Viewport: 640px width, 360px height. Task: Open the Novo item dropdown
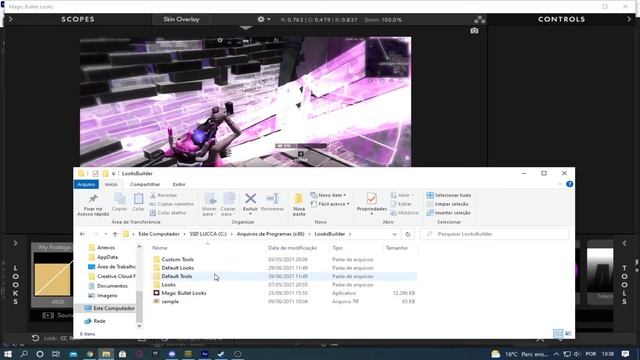(x=329, y=195)
